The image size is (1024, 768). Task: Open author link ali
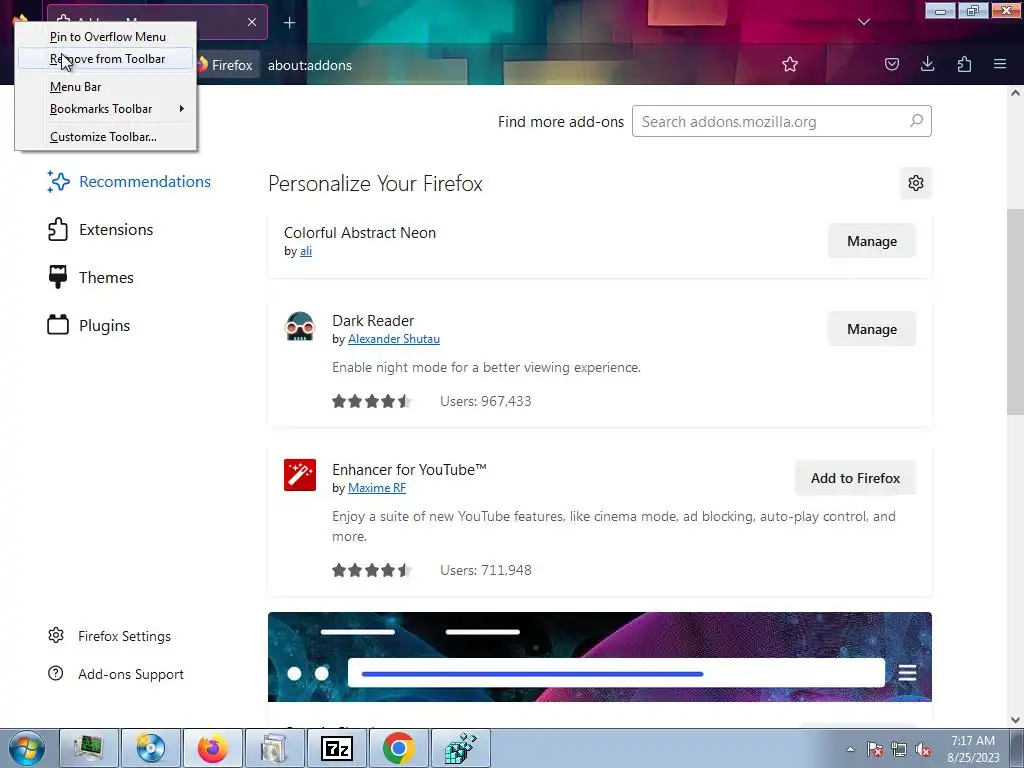pos(306,251)
